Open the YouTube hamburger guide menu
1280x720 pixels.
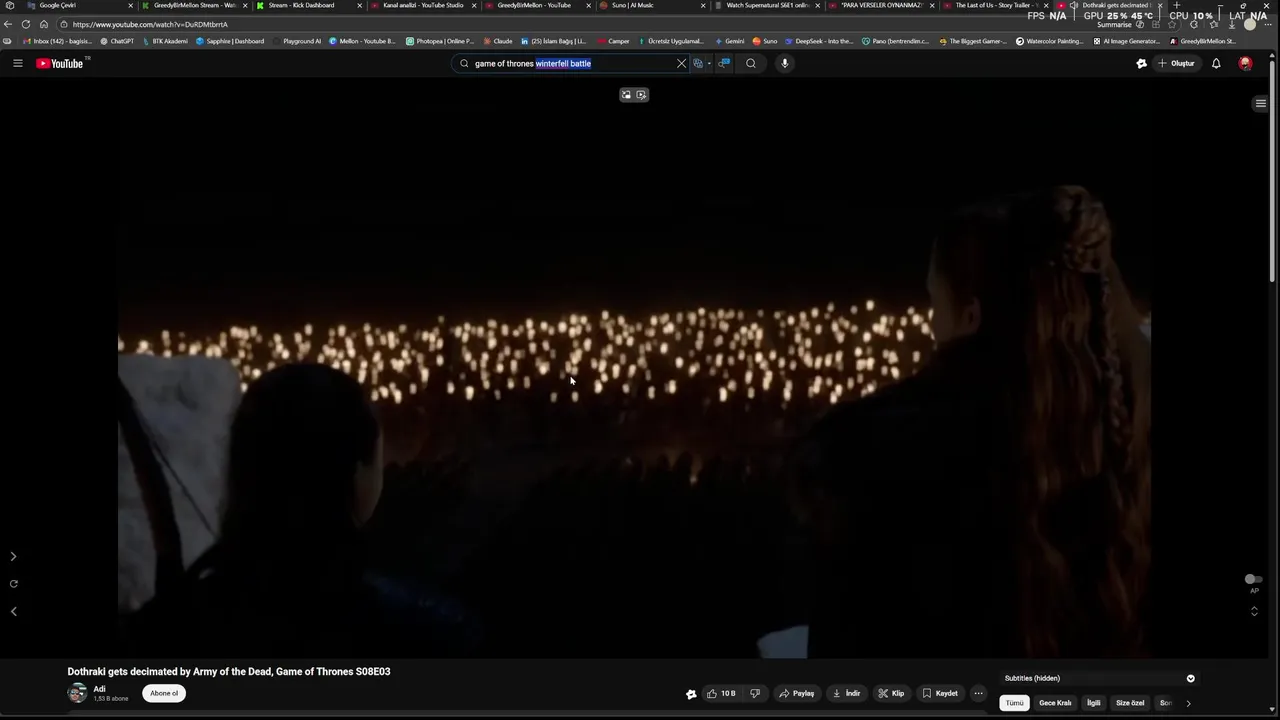[17, 63]
